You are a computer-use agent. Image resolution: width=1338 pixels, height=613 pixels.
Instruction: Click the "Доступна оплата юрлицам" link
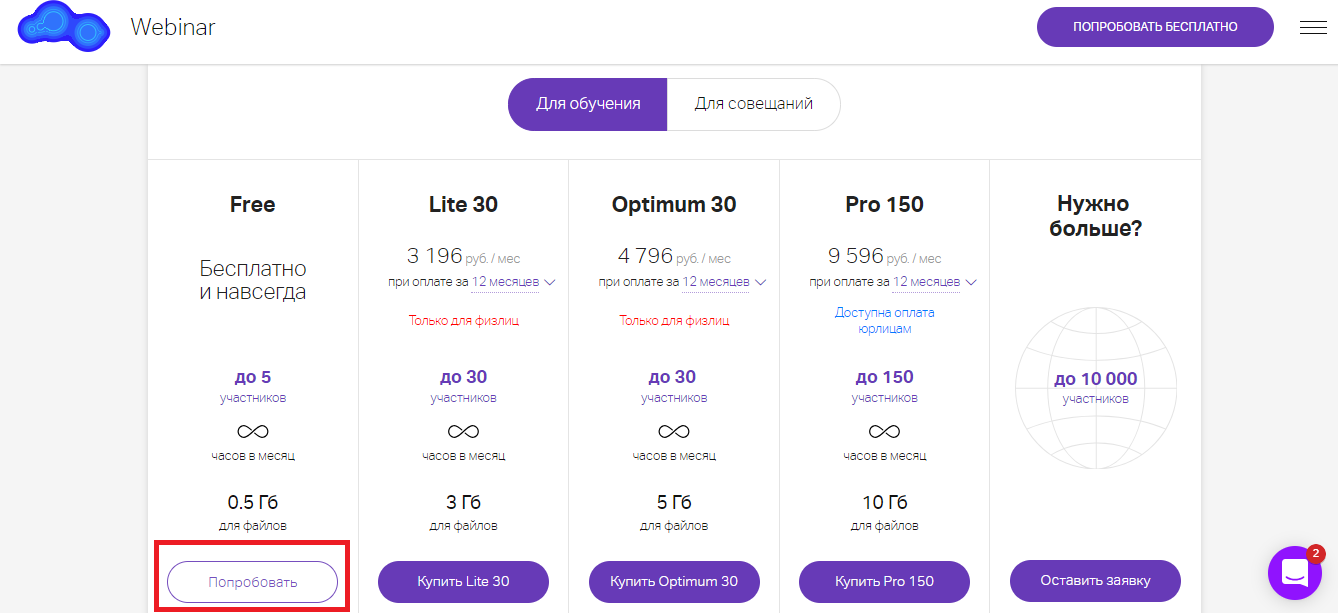click(884, 320)
